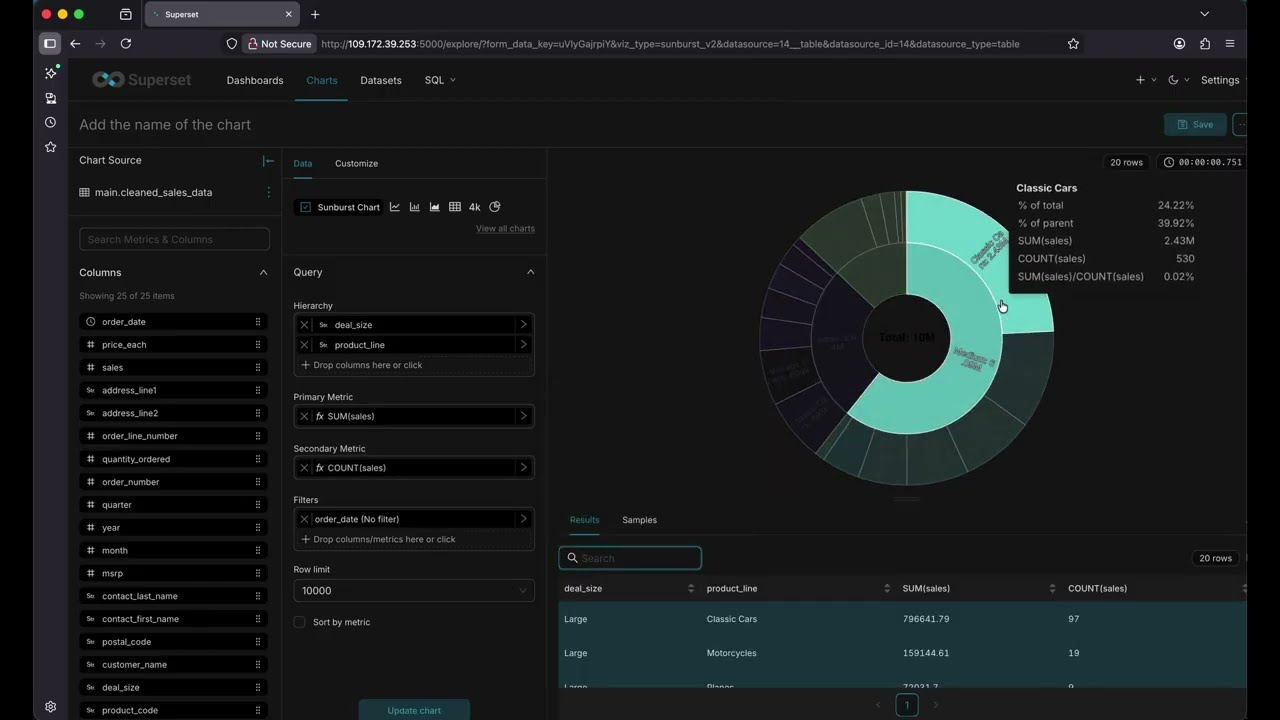This screenshot has height=720, width=1280.
Task: Collapse the Chart Source panel
Action: pyautogui.click(x=268, y=161)
